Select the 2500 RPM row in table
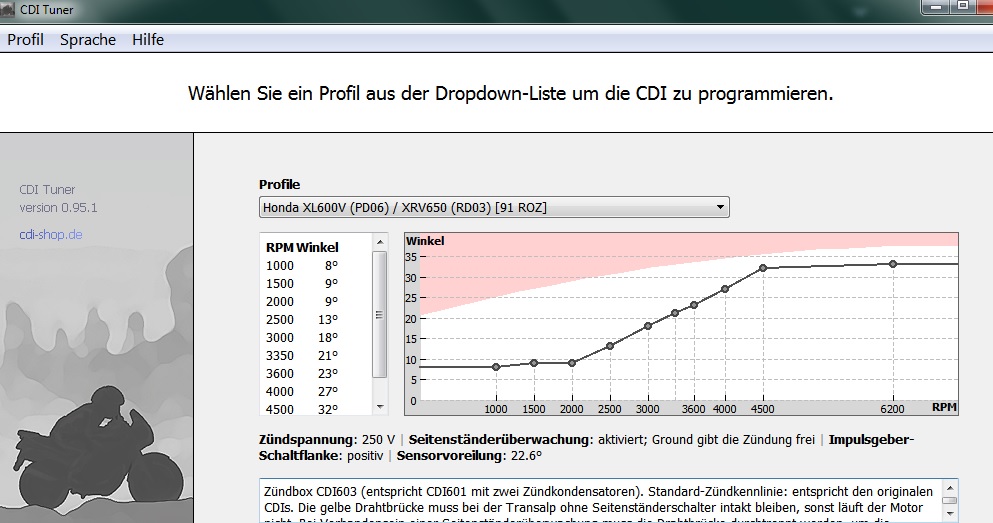 point(302,319)
